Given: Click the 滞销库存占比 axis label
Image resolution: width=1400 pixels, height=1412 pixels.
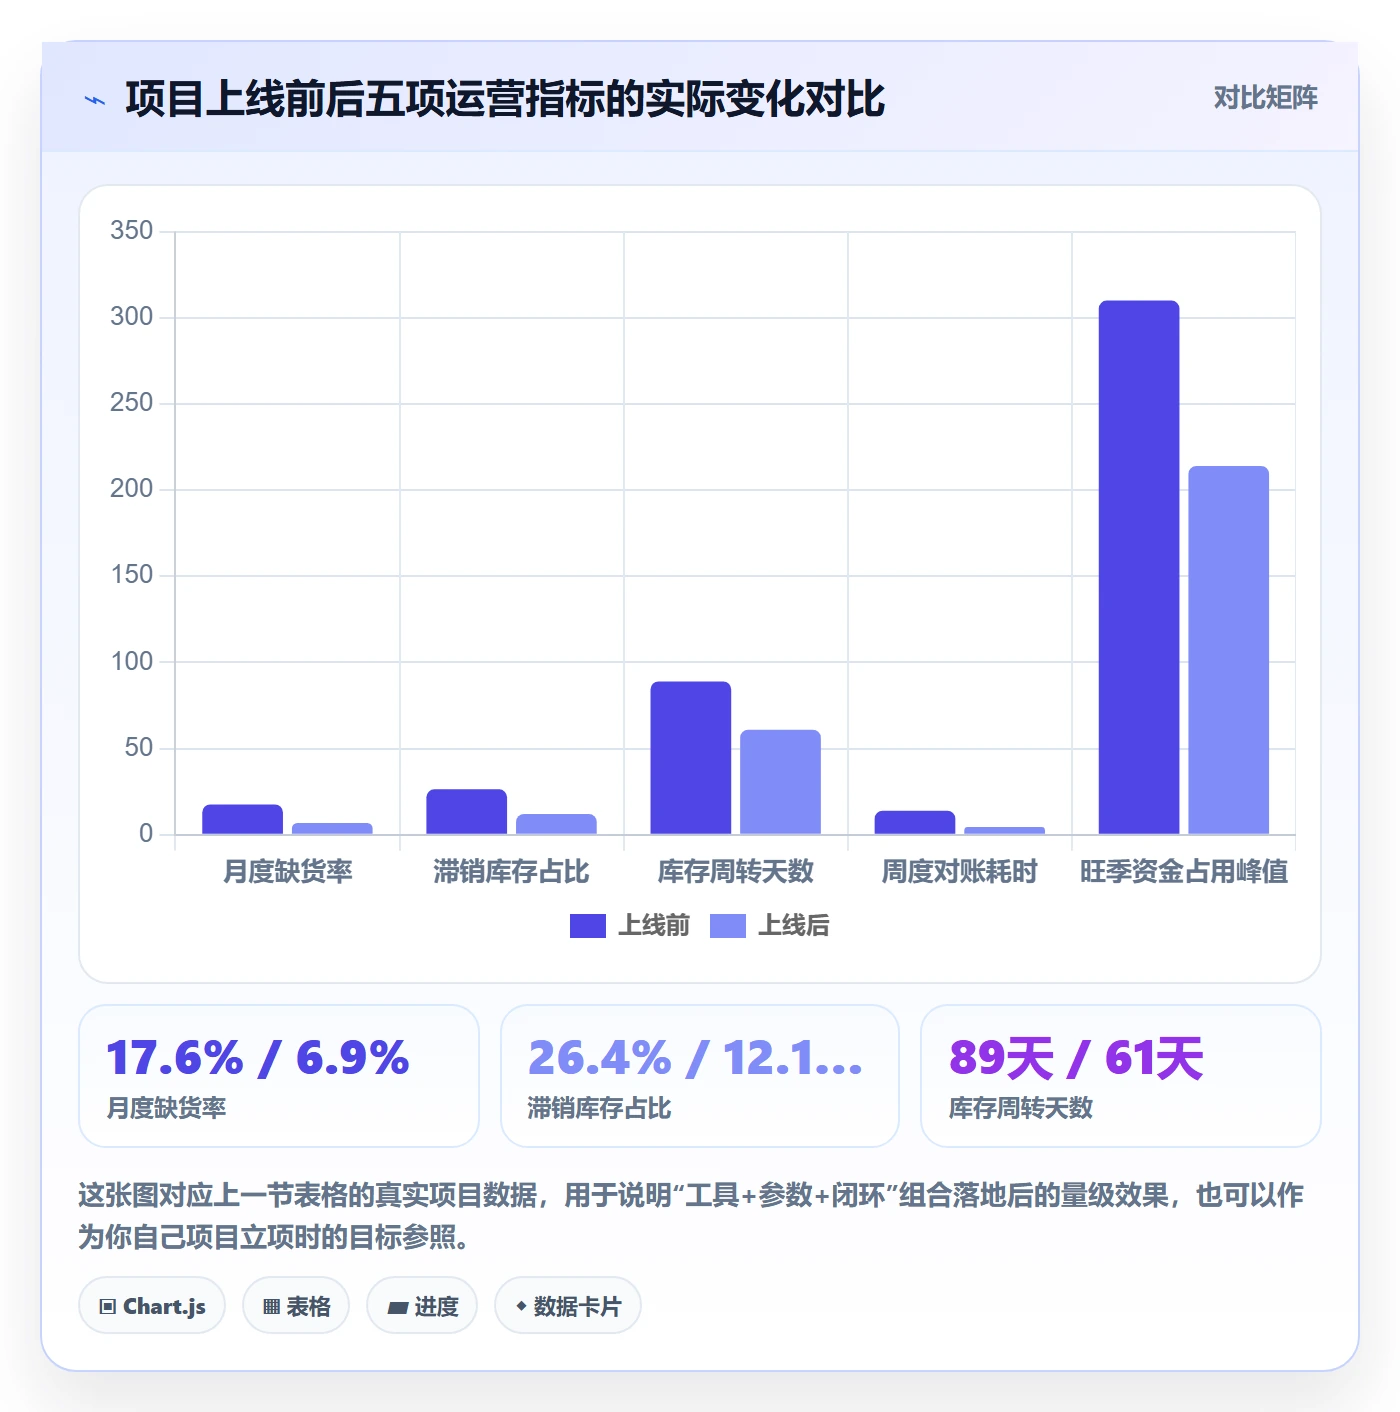Looking at the screenshot, I should click(x=512, y=872).
